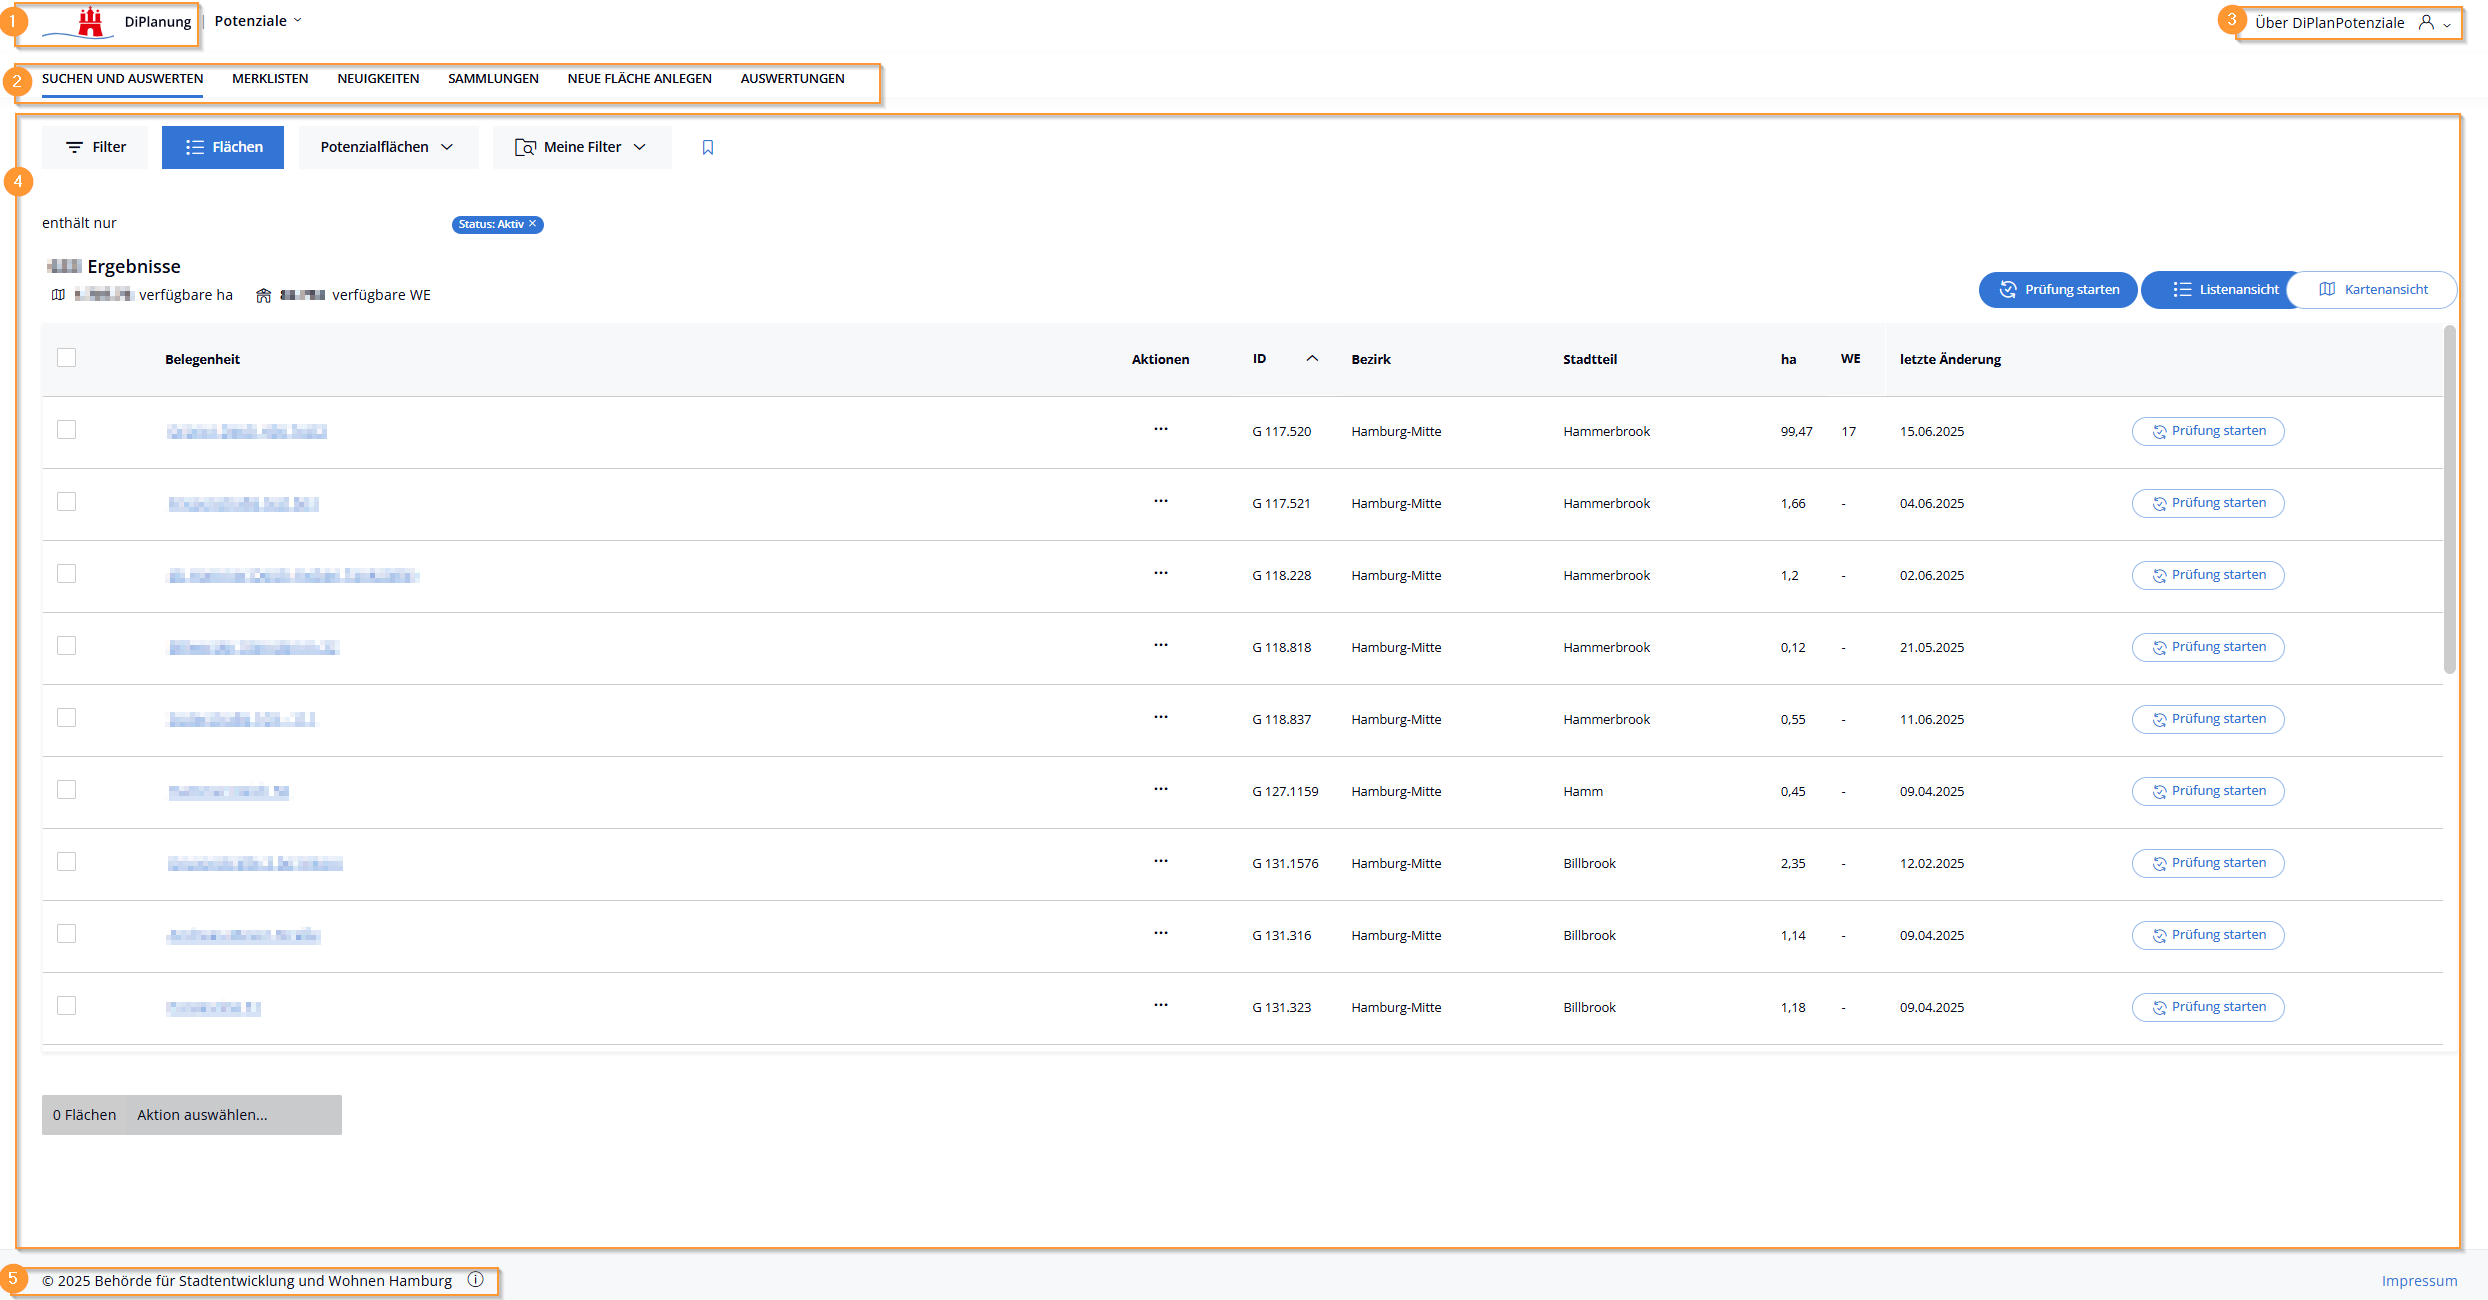Screen dimensions: 2488x1300
Task: Expand the Potenziale module dropdown
Action: [x=258, y=21]
